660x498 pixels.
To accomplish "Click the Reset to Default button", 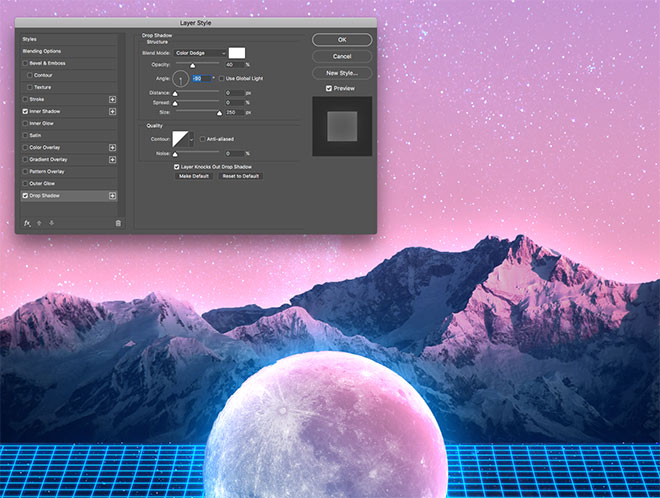I will point(241,176).
